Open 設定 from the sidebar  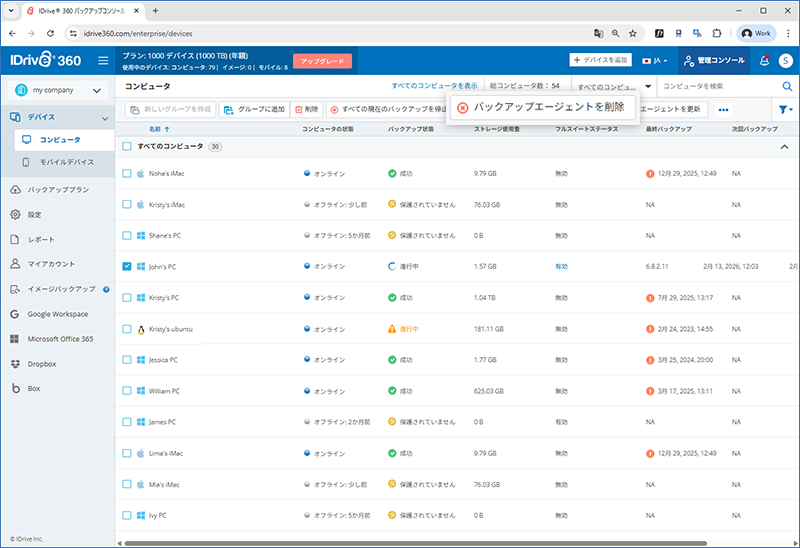[x=35, y=214]
